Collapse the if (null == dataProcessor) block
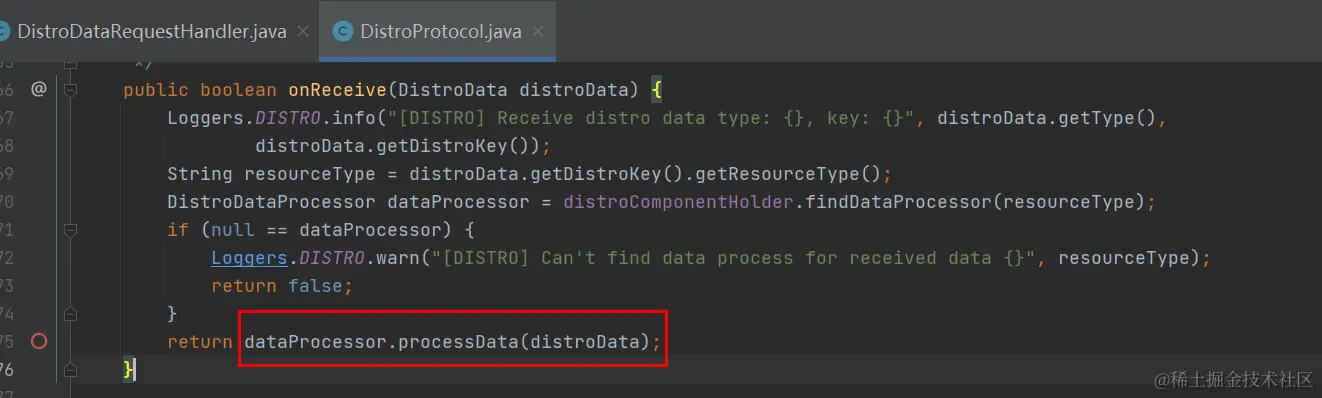The height and width of the screenshot is (398, 1322). pyautogui.click(x=71, y=230)
